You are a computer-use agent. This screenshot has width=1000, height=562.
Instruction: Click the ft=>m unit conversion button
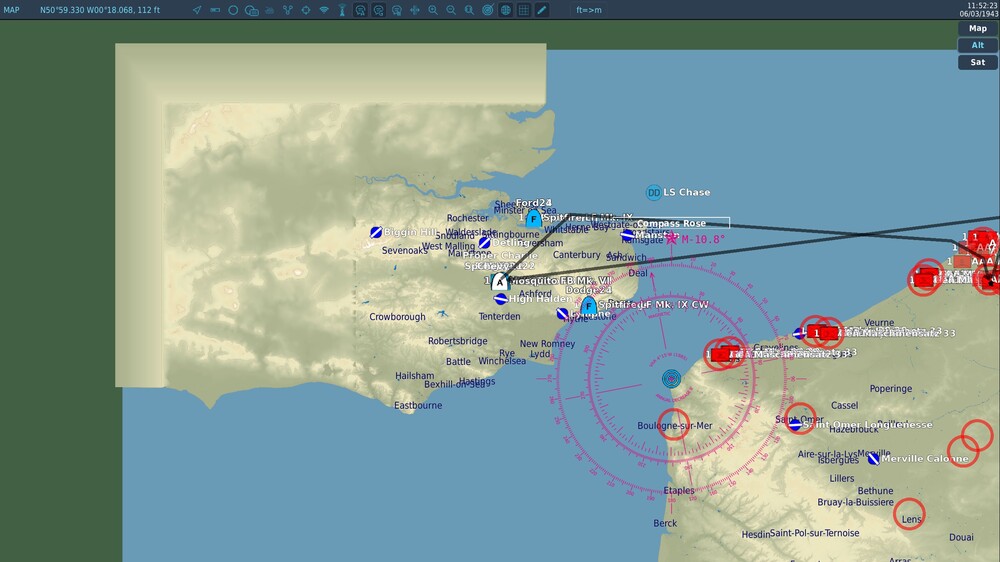(x=589, y=10)
